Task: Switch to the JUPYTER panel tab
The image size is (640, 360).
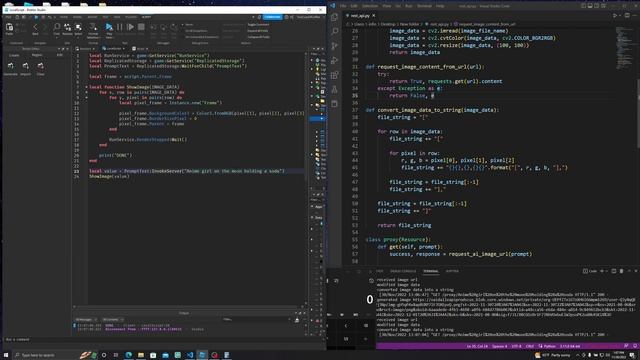Action: coord(452,271)
